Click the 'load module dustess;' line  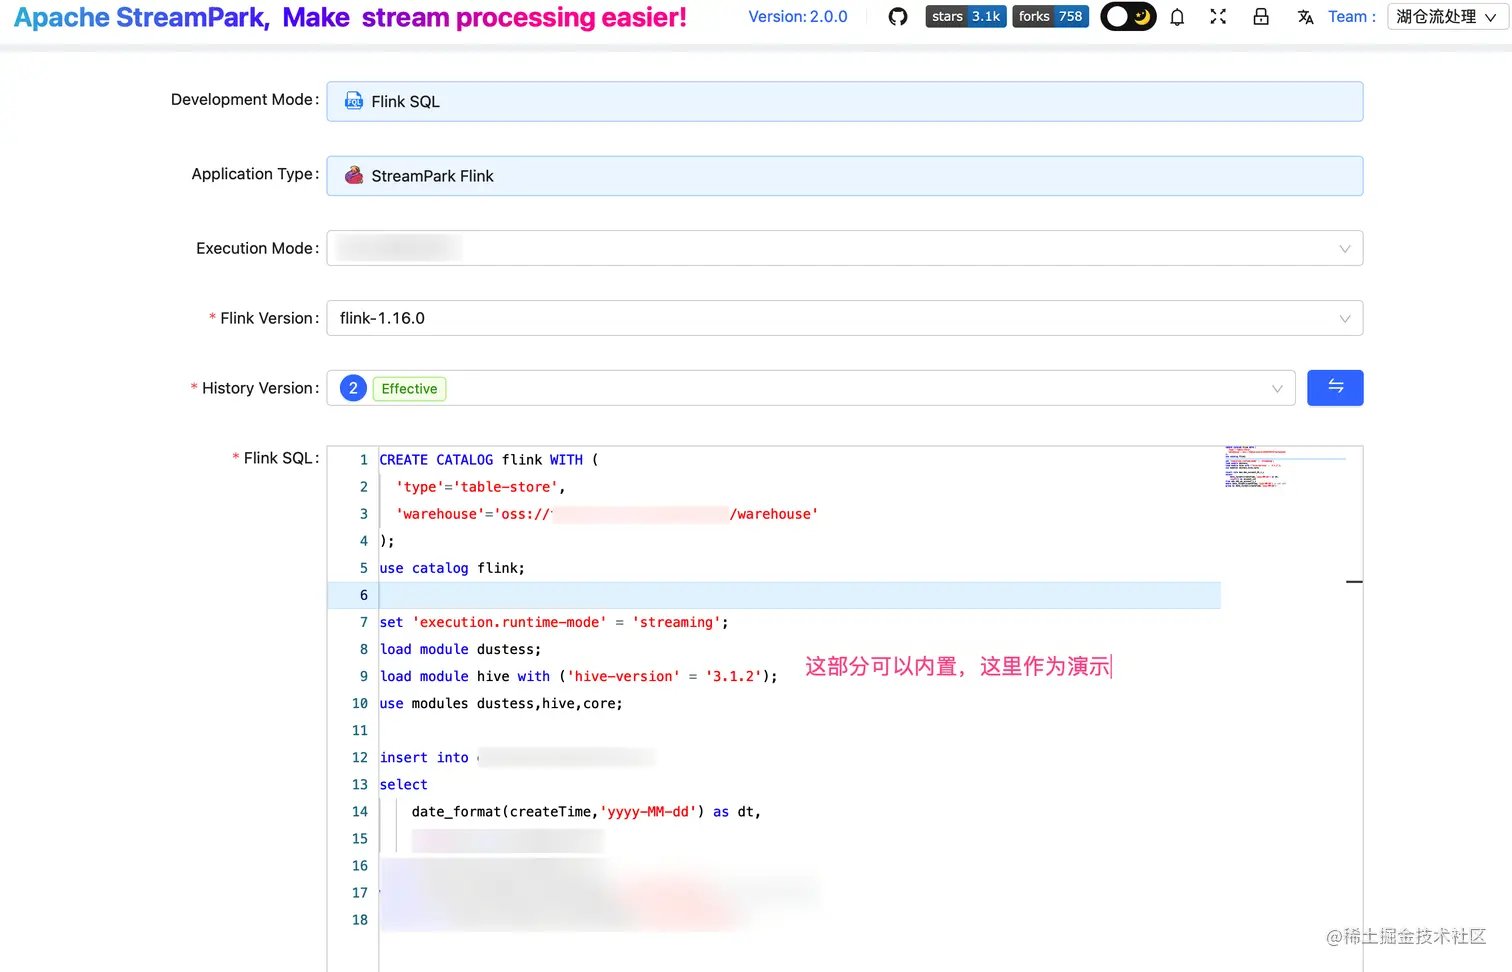[460, 649]
